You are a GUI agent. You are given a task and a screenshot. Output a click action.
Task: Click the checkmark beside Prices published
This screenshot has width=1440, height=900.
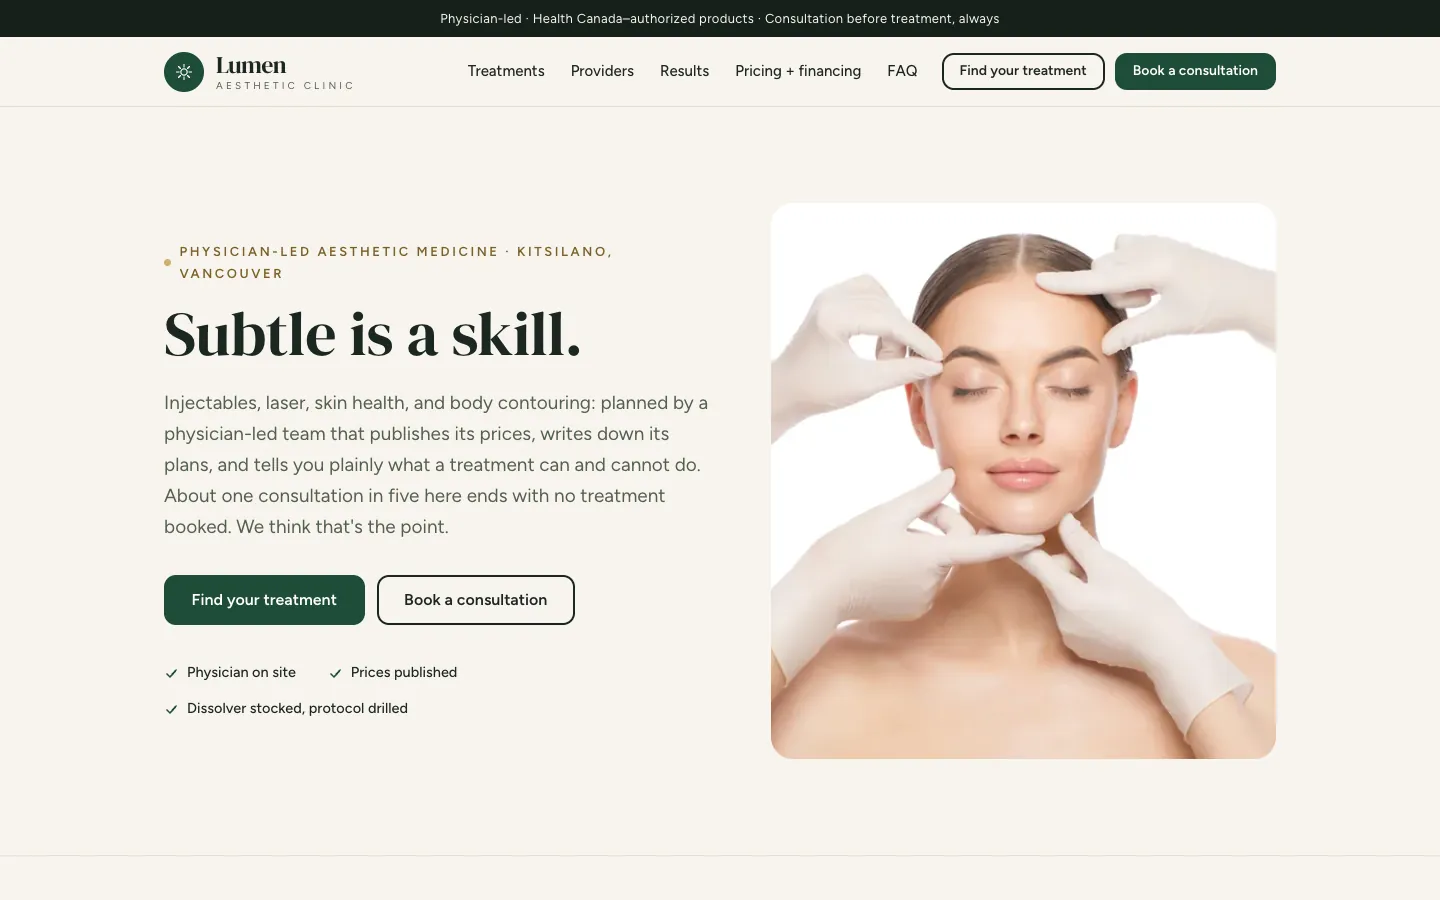[x=335, y=673]
